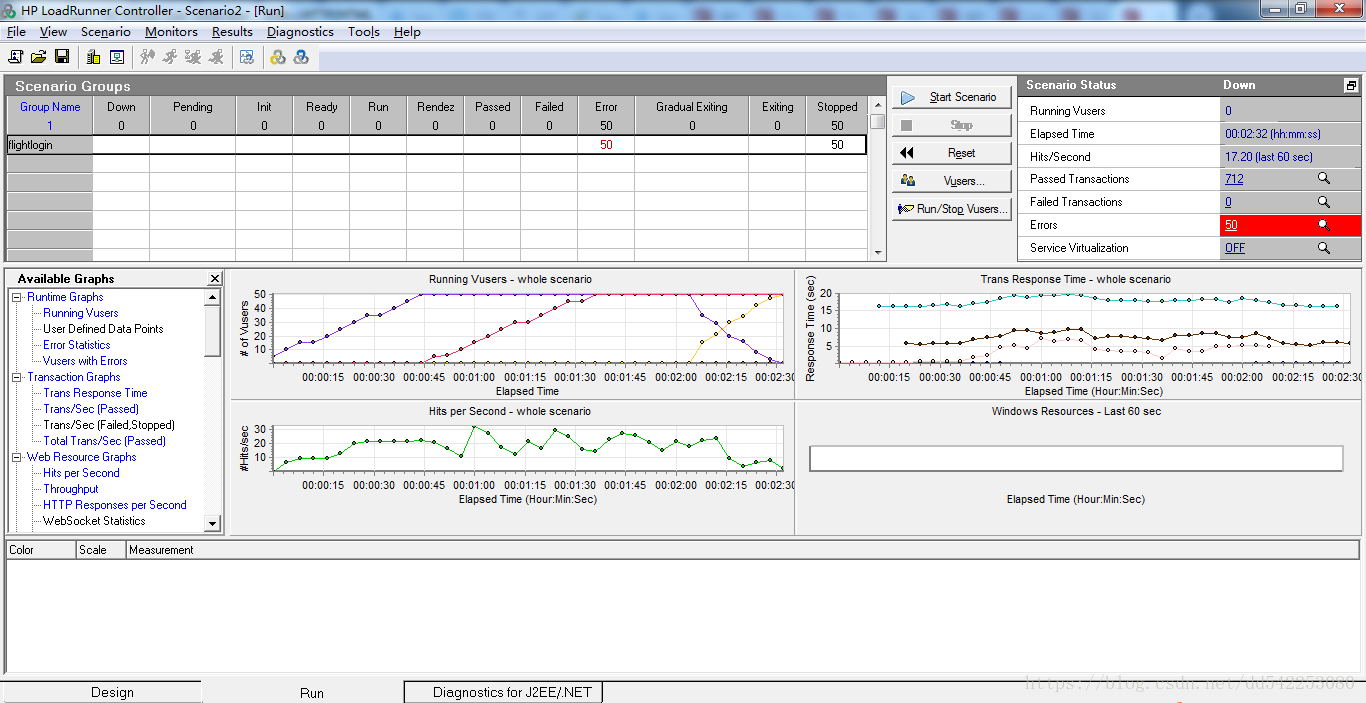Select Hits per Second tree item
This screenshot has width=1366, height=703.
click(x=81, y=473)
